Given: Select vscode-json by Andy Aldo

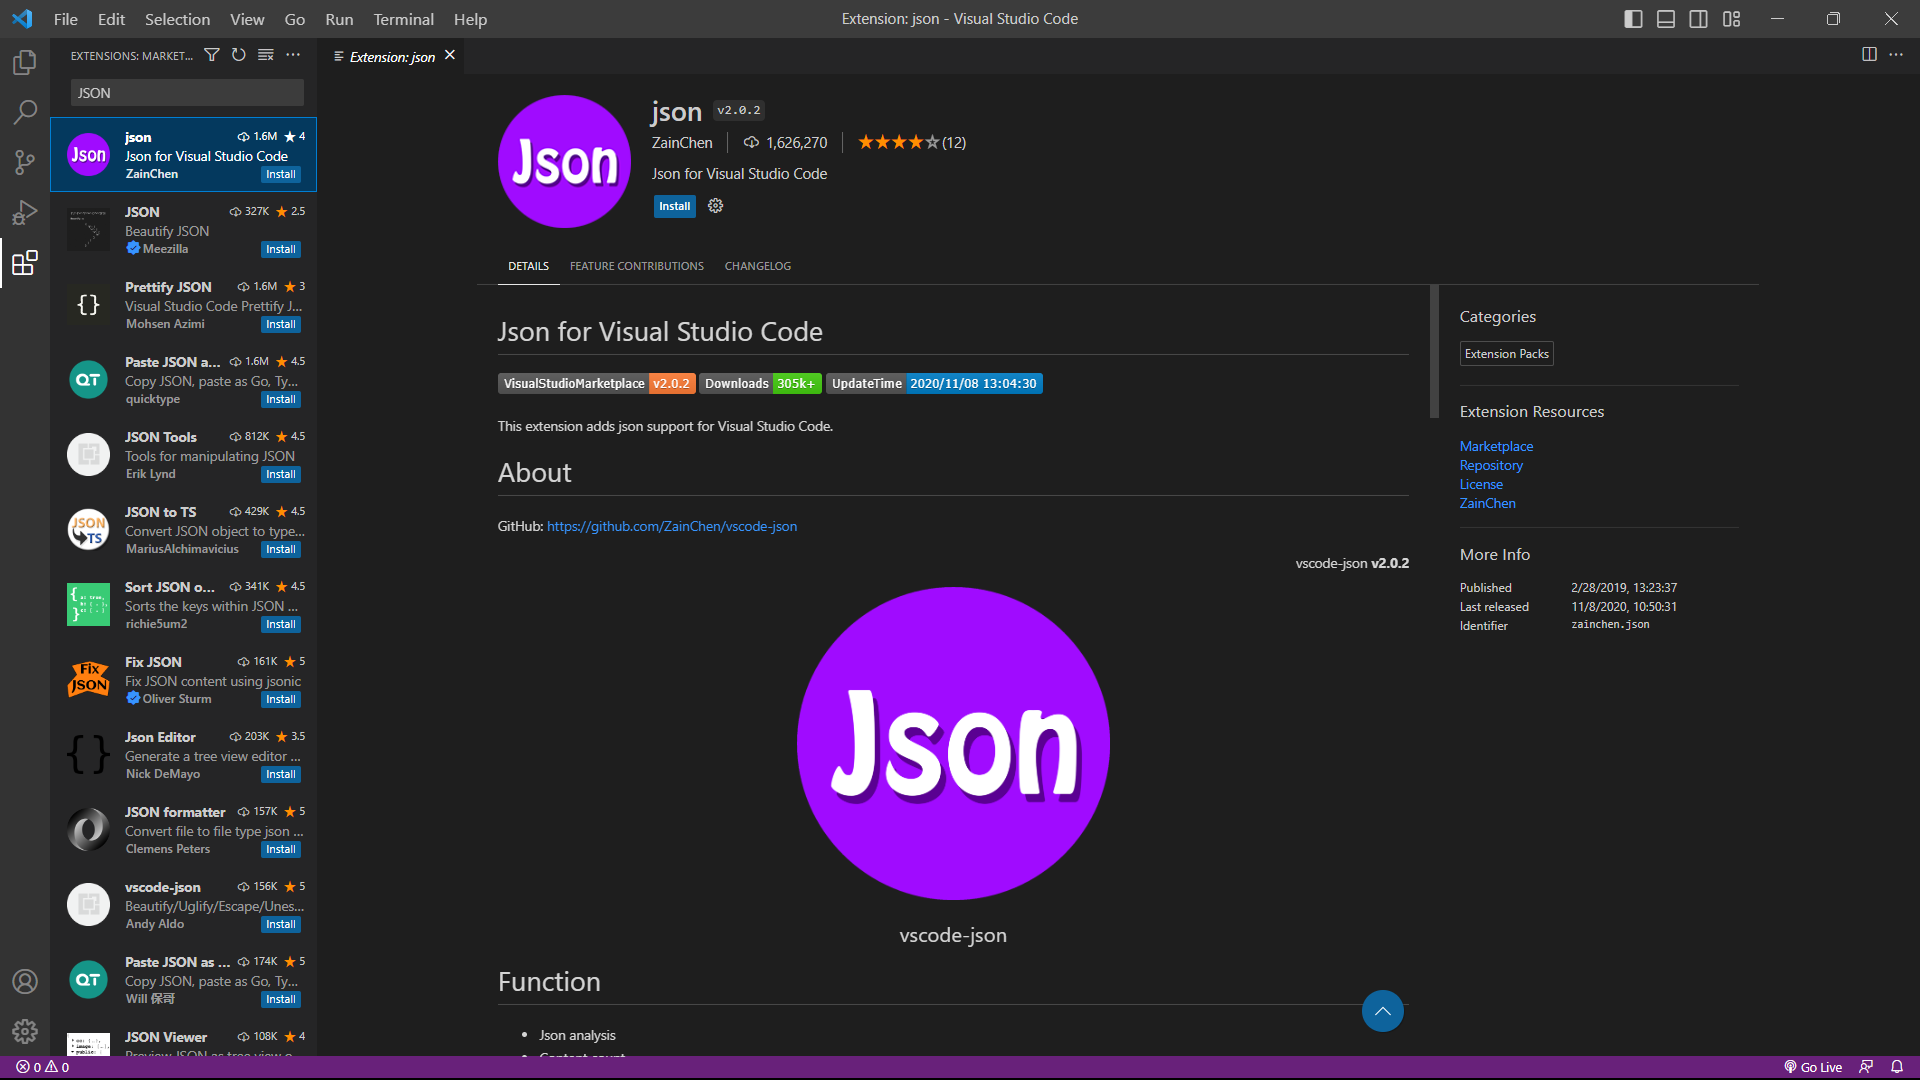Looking at the screenshot, I should pos(184,905).
